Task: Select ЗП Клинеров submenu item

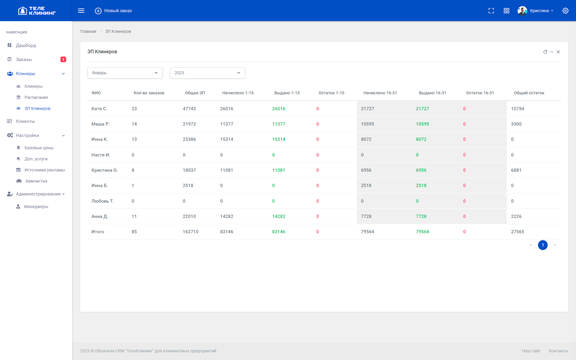Action: pyautogui.click(x=37, y=108)
